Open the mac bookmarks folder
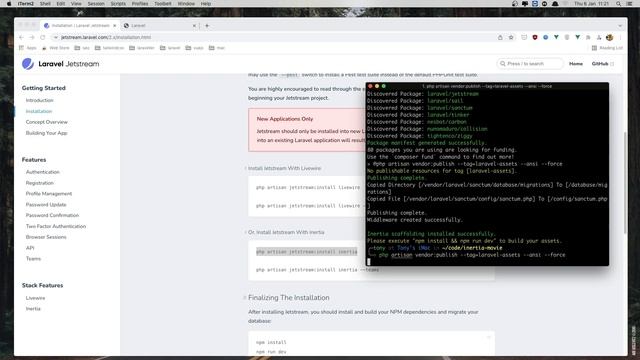The image size is (640, 360). coord(217,48)
